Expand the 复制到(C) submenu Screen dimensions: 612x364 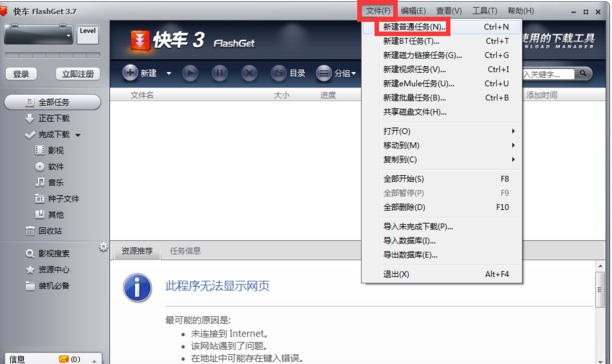click(x=442, y=160)
